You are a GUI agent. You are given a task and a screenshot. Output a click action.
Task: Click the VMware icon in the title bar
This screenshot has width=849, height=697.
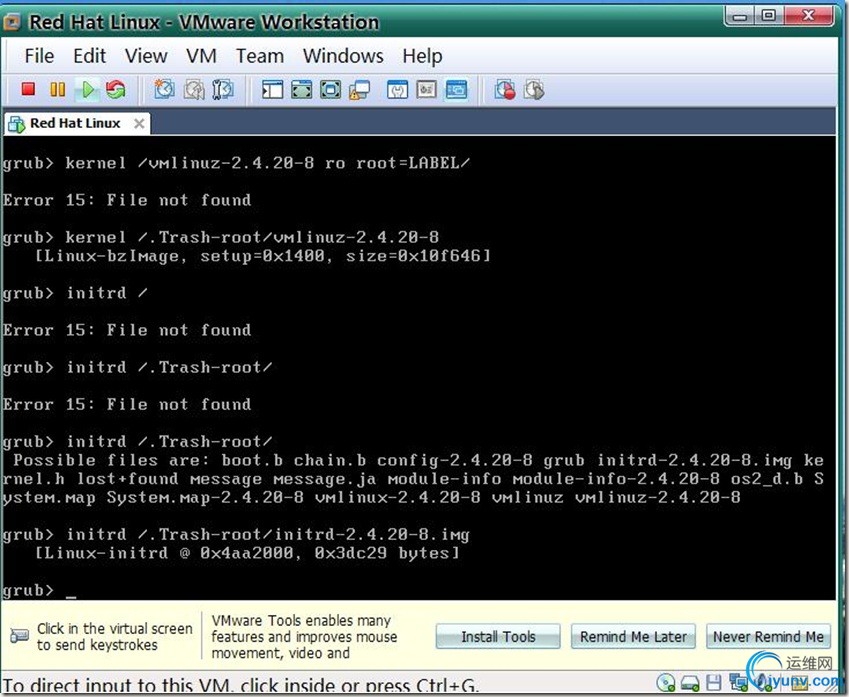click(x=12, y=22)
